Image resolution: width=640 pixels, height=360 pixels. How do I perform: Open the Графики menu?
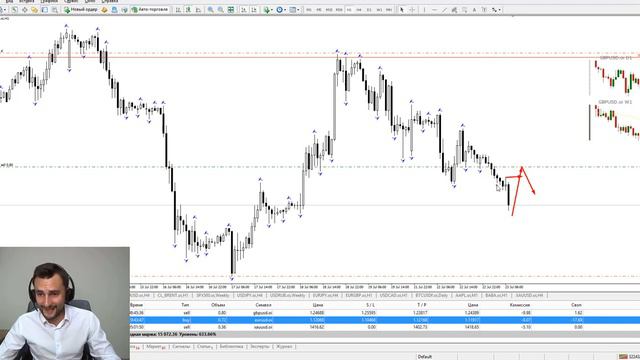[x=49, y=2]
